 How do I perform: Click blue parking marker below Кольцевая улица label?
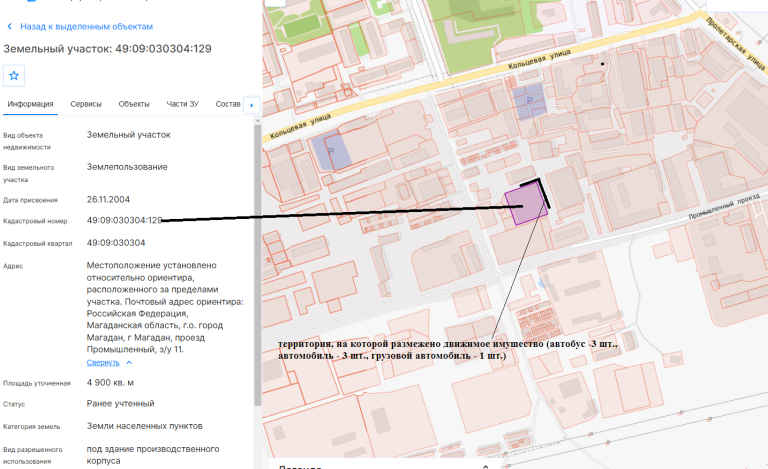(x=529, y=100)
